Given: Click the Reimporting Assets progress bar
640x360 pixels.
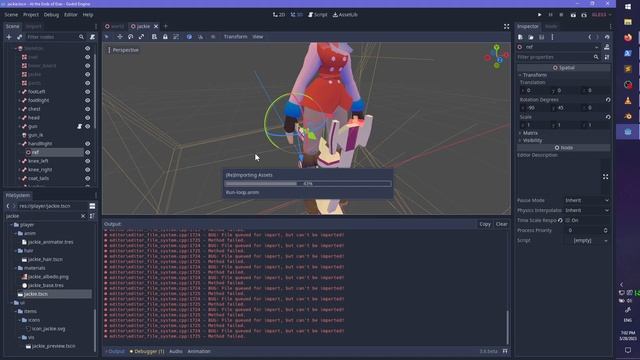Looking at the screenshot, I should tap(308, 184).
